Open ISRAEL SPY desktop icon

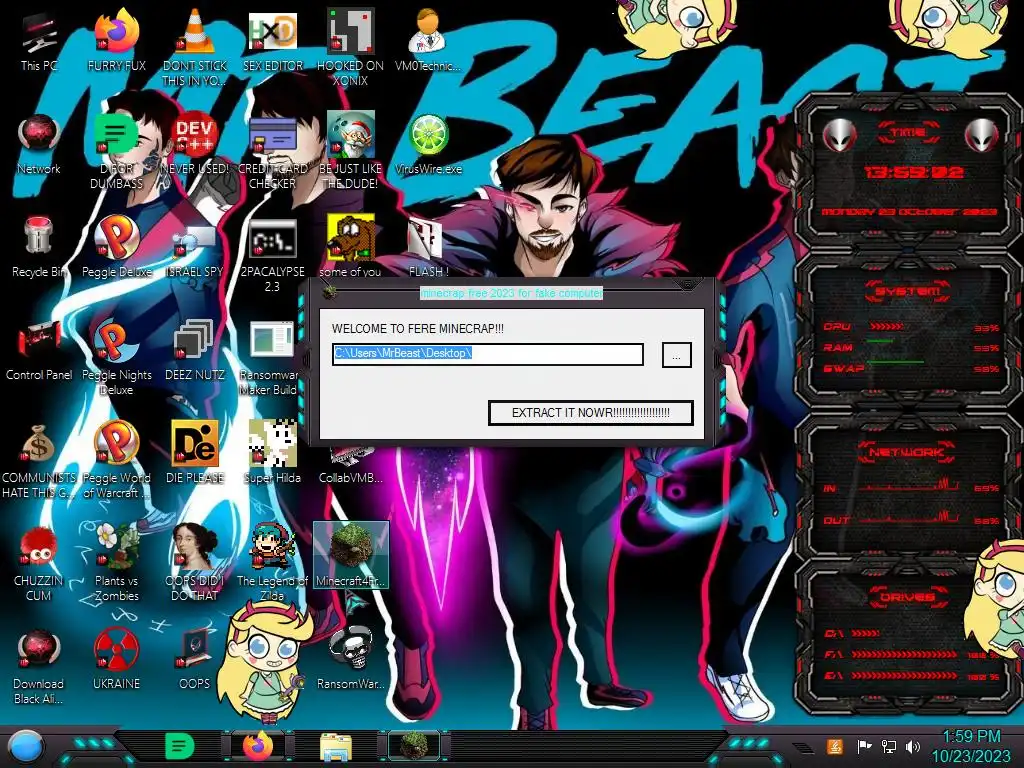tap(195, 247)
